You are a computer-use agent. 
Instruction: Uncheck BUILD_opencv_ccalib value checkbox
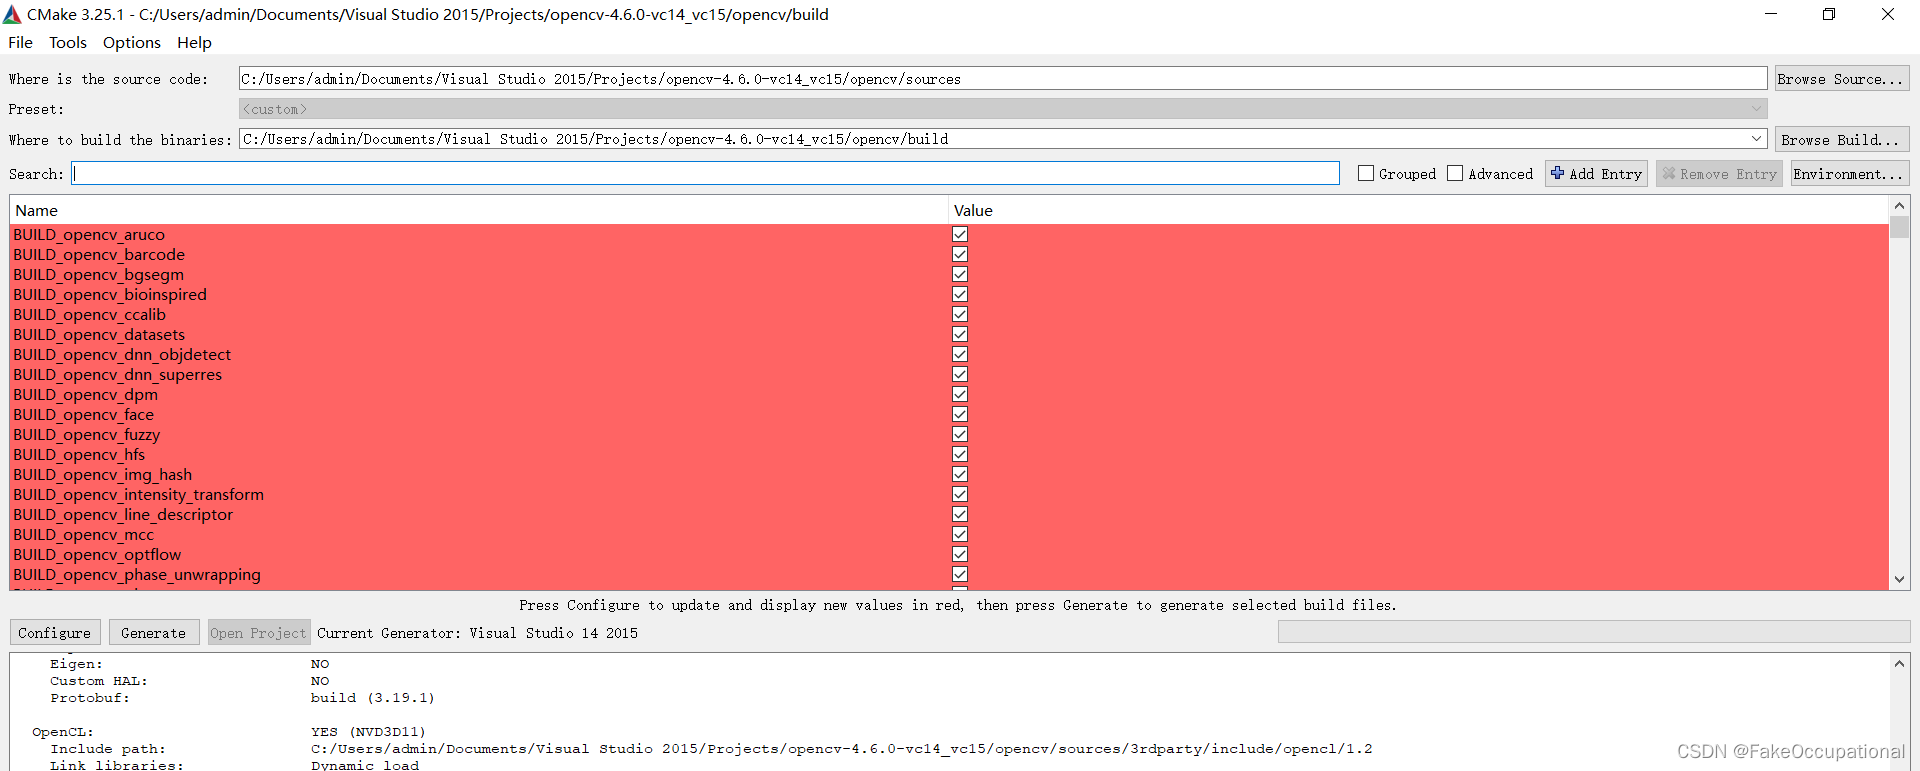coord(960,314)
